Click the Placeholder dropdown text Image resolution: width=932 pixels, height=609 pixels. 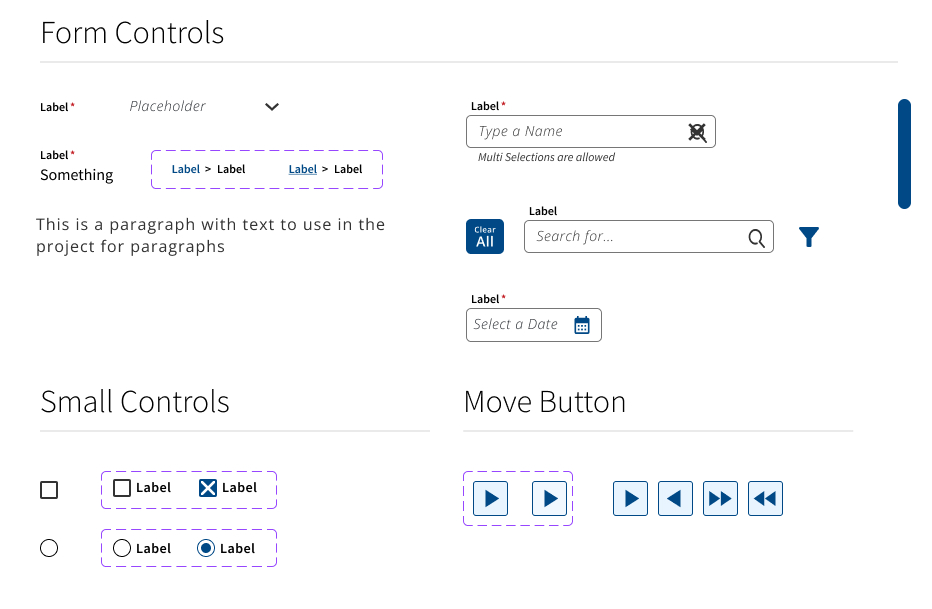168,107
